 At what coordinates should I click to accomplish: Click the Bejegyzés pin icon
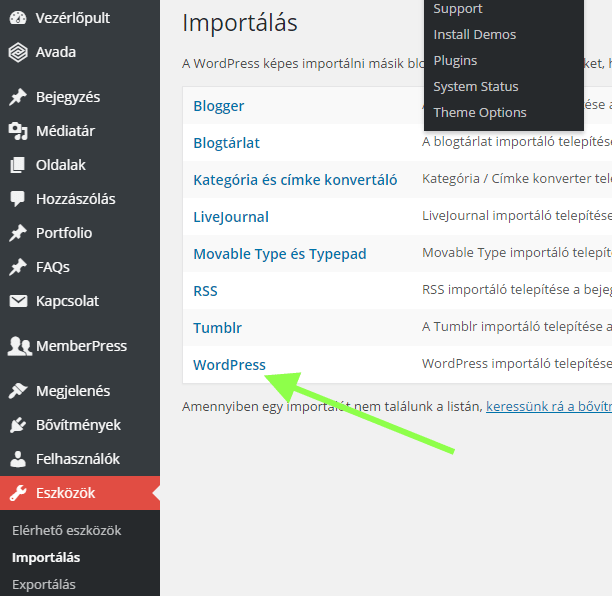click(18, 97)
